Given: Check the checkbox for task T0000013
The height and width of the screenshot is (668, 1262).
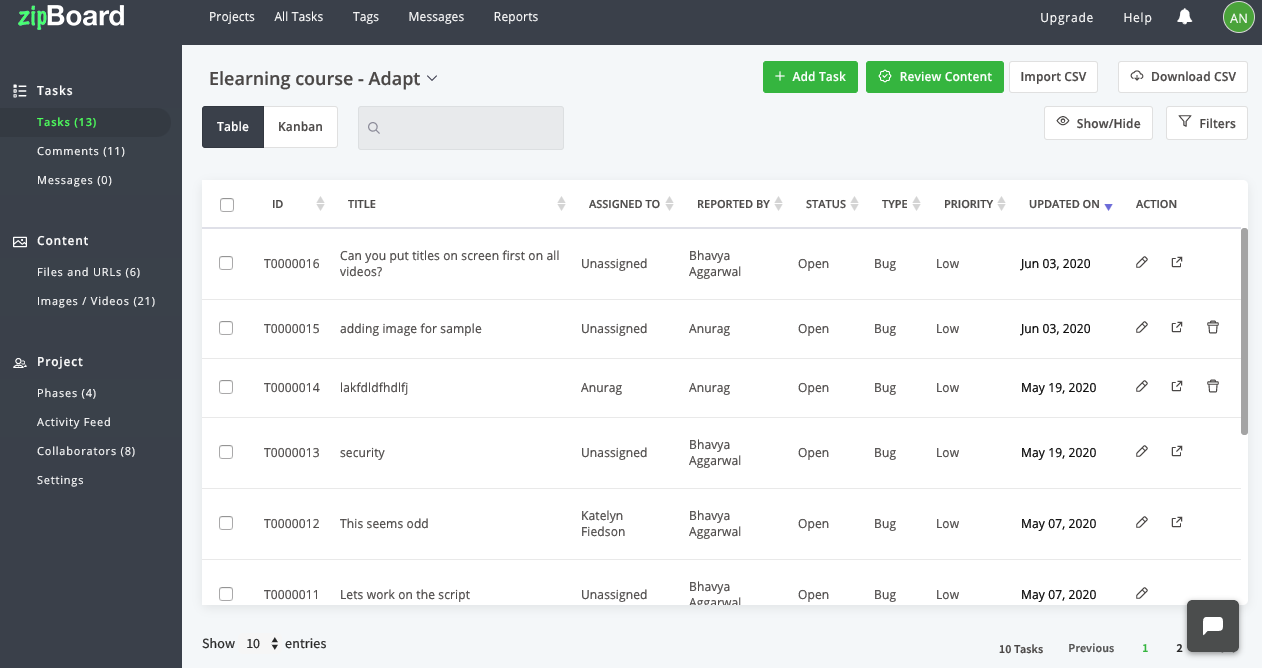Looking at the screenshot, I should [226, 452].
